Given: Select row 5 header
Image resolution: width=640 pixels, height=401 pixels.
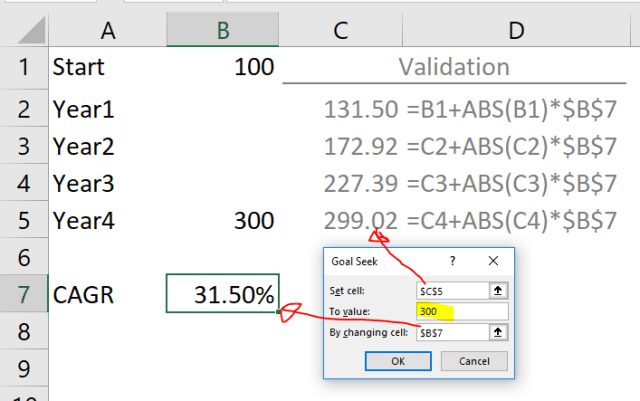Looking at the screenshot, I should [x=24, y=221].
